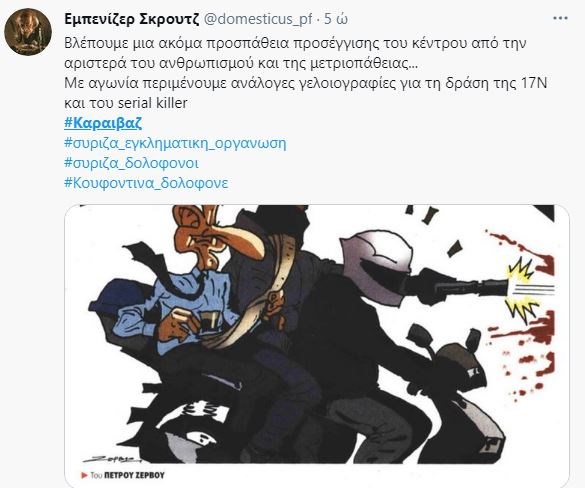585x488 pixels.
Task: Click the author's round profile avatar
Action: click(28, 32)
